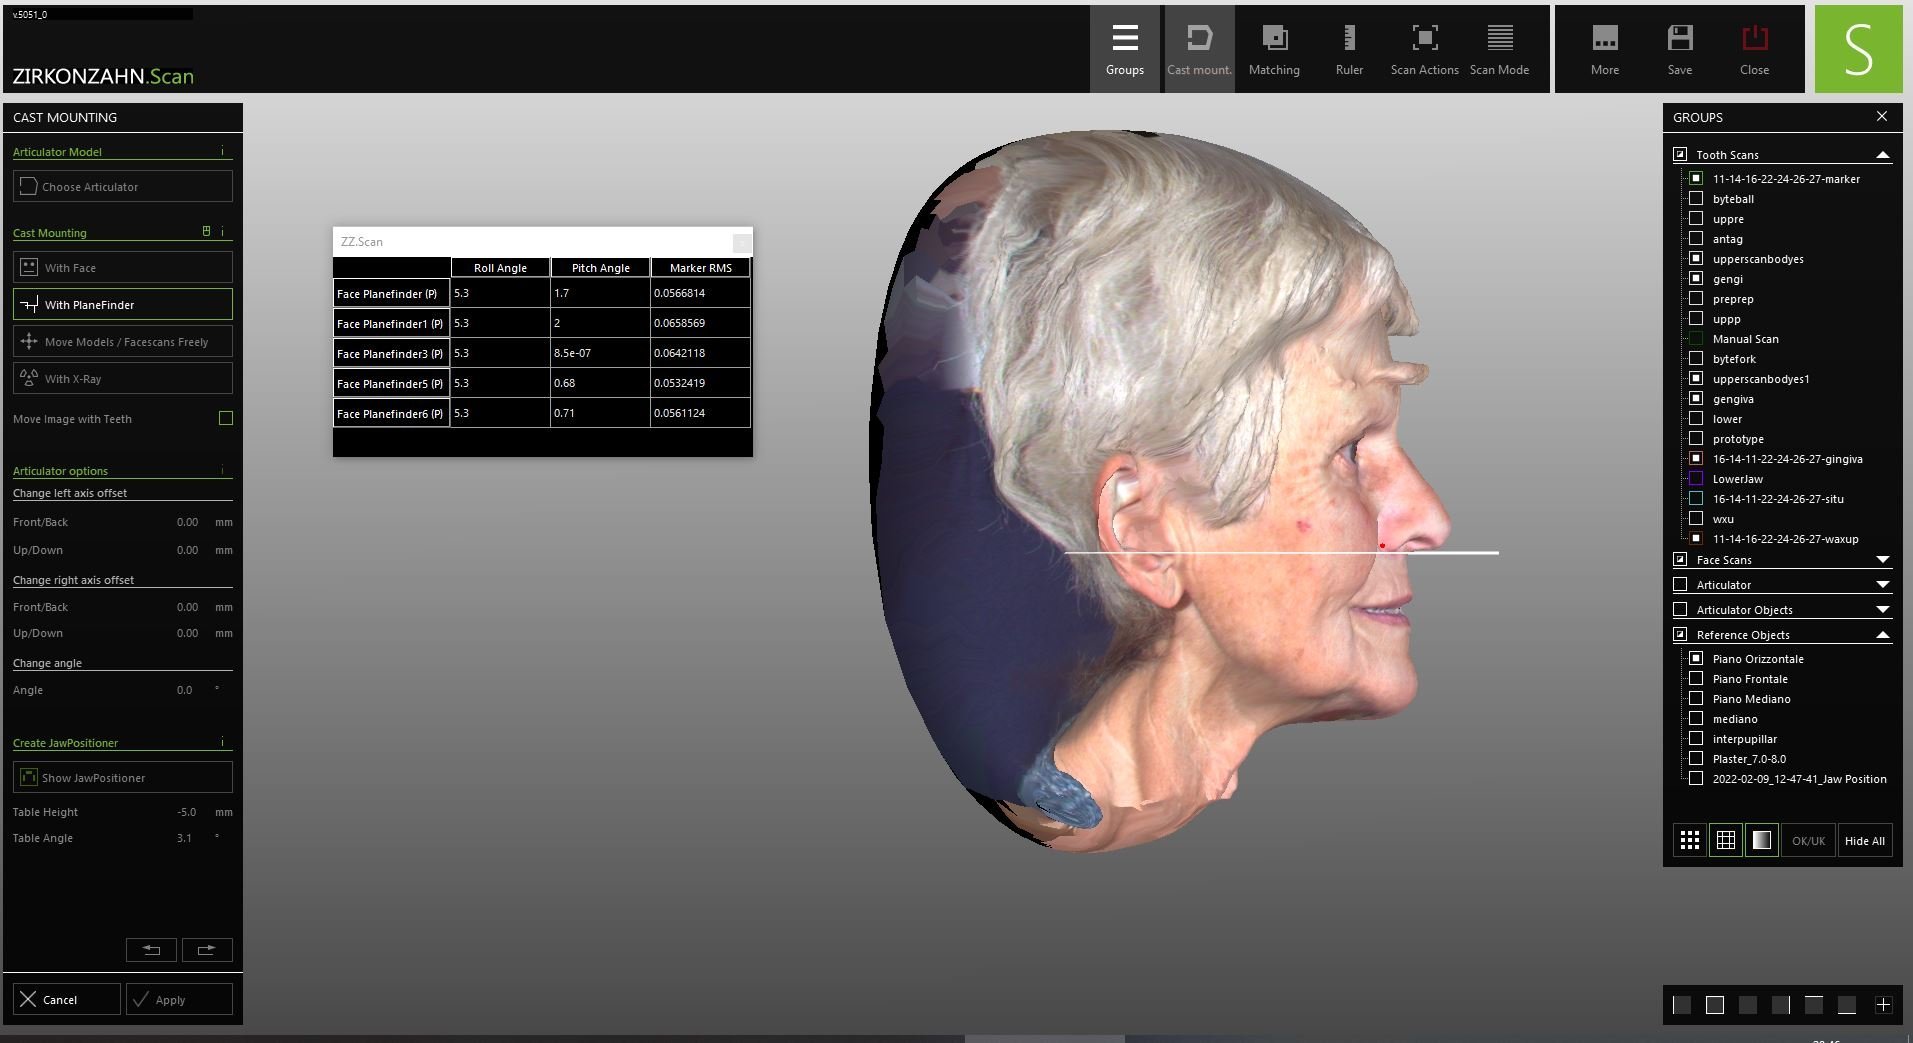Screen dimensions: 1913x1043
Task: Choose Move Models / Facescans Freely
Action: [123, 342]
